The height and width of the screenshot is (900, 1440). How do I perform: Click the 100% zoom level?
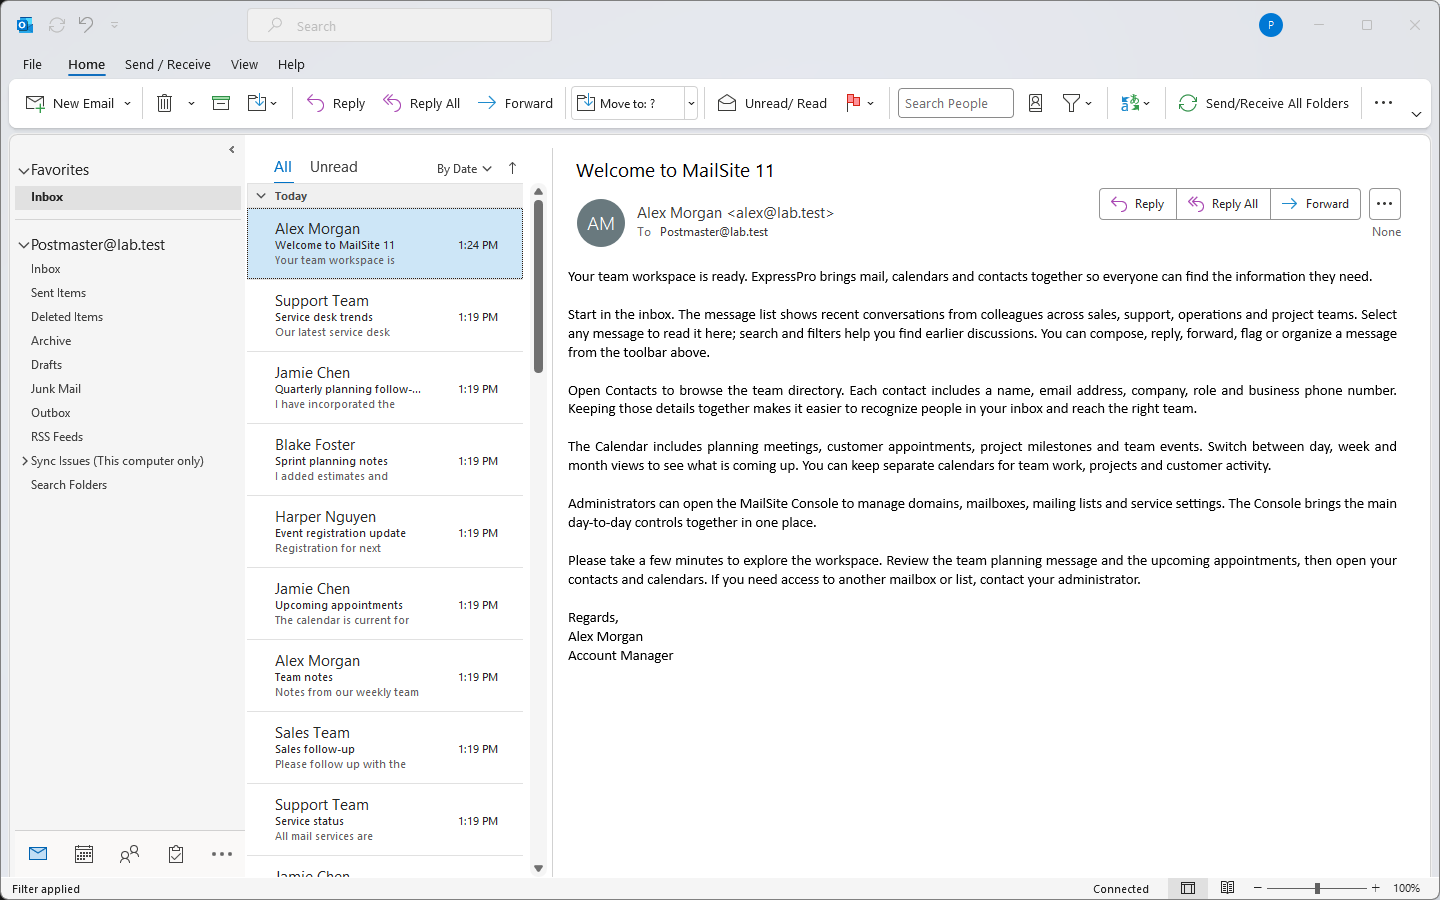(1407, 888)
